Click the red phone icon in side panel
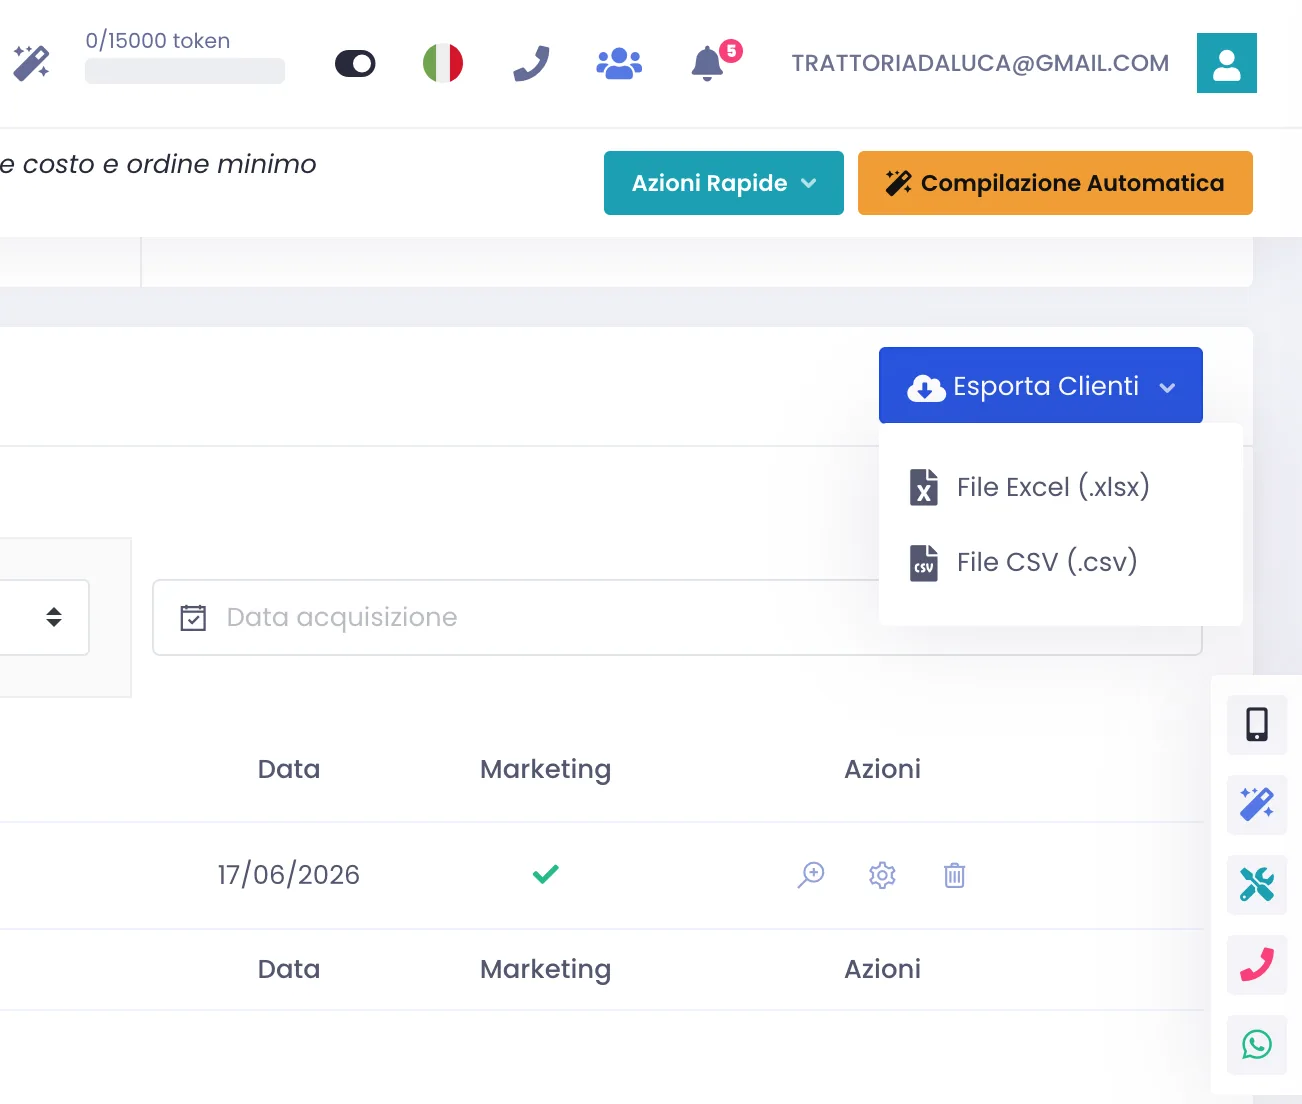Viewport: 1302px width, 1104px height. (1257, 964)
